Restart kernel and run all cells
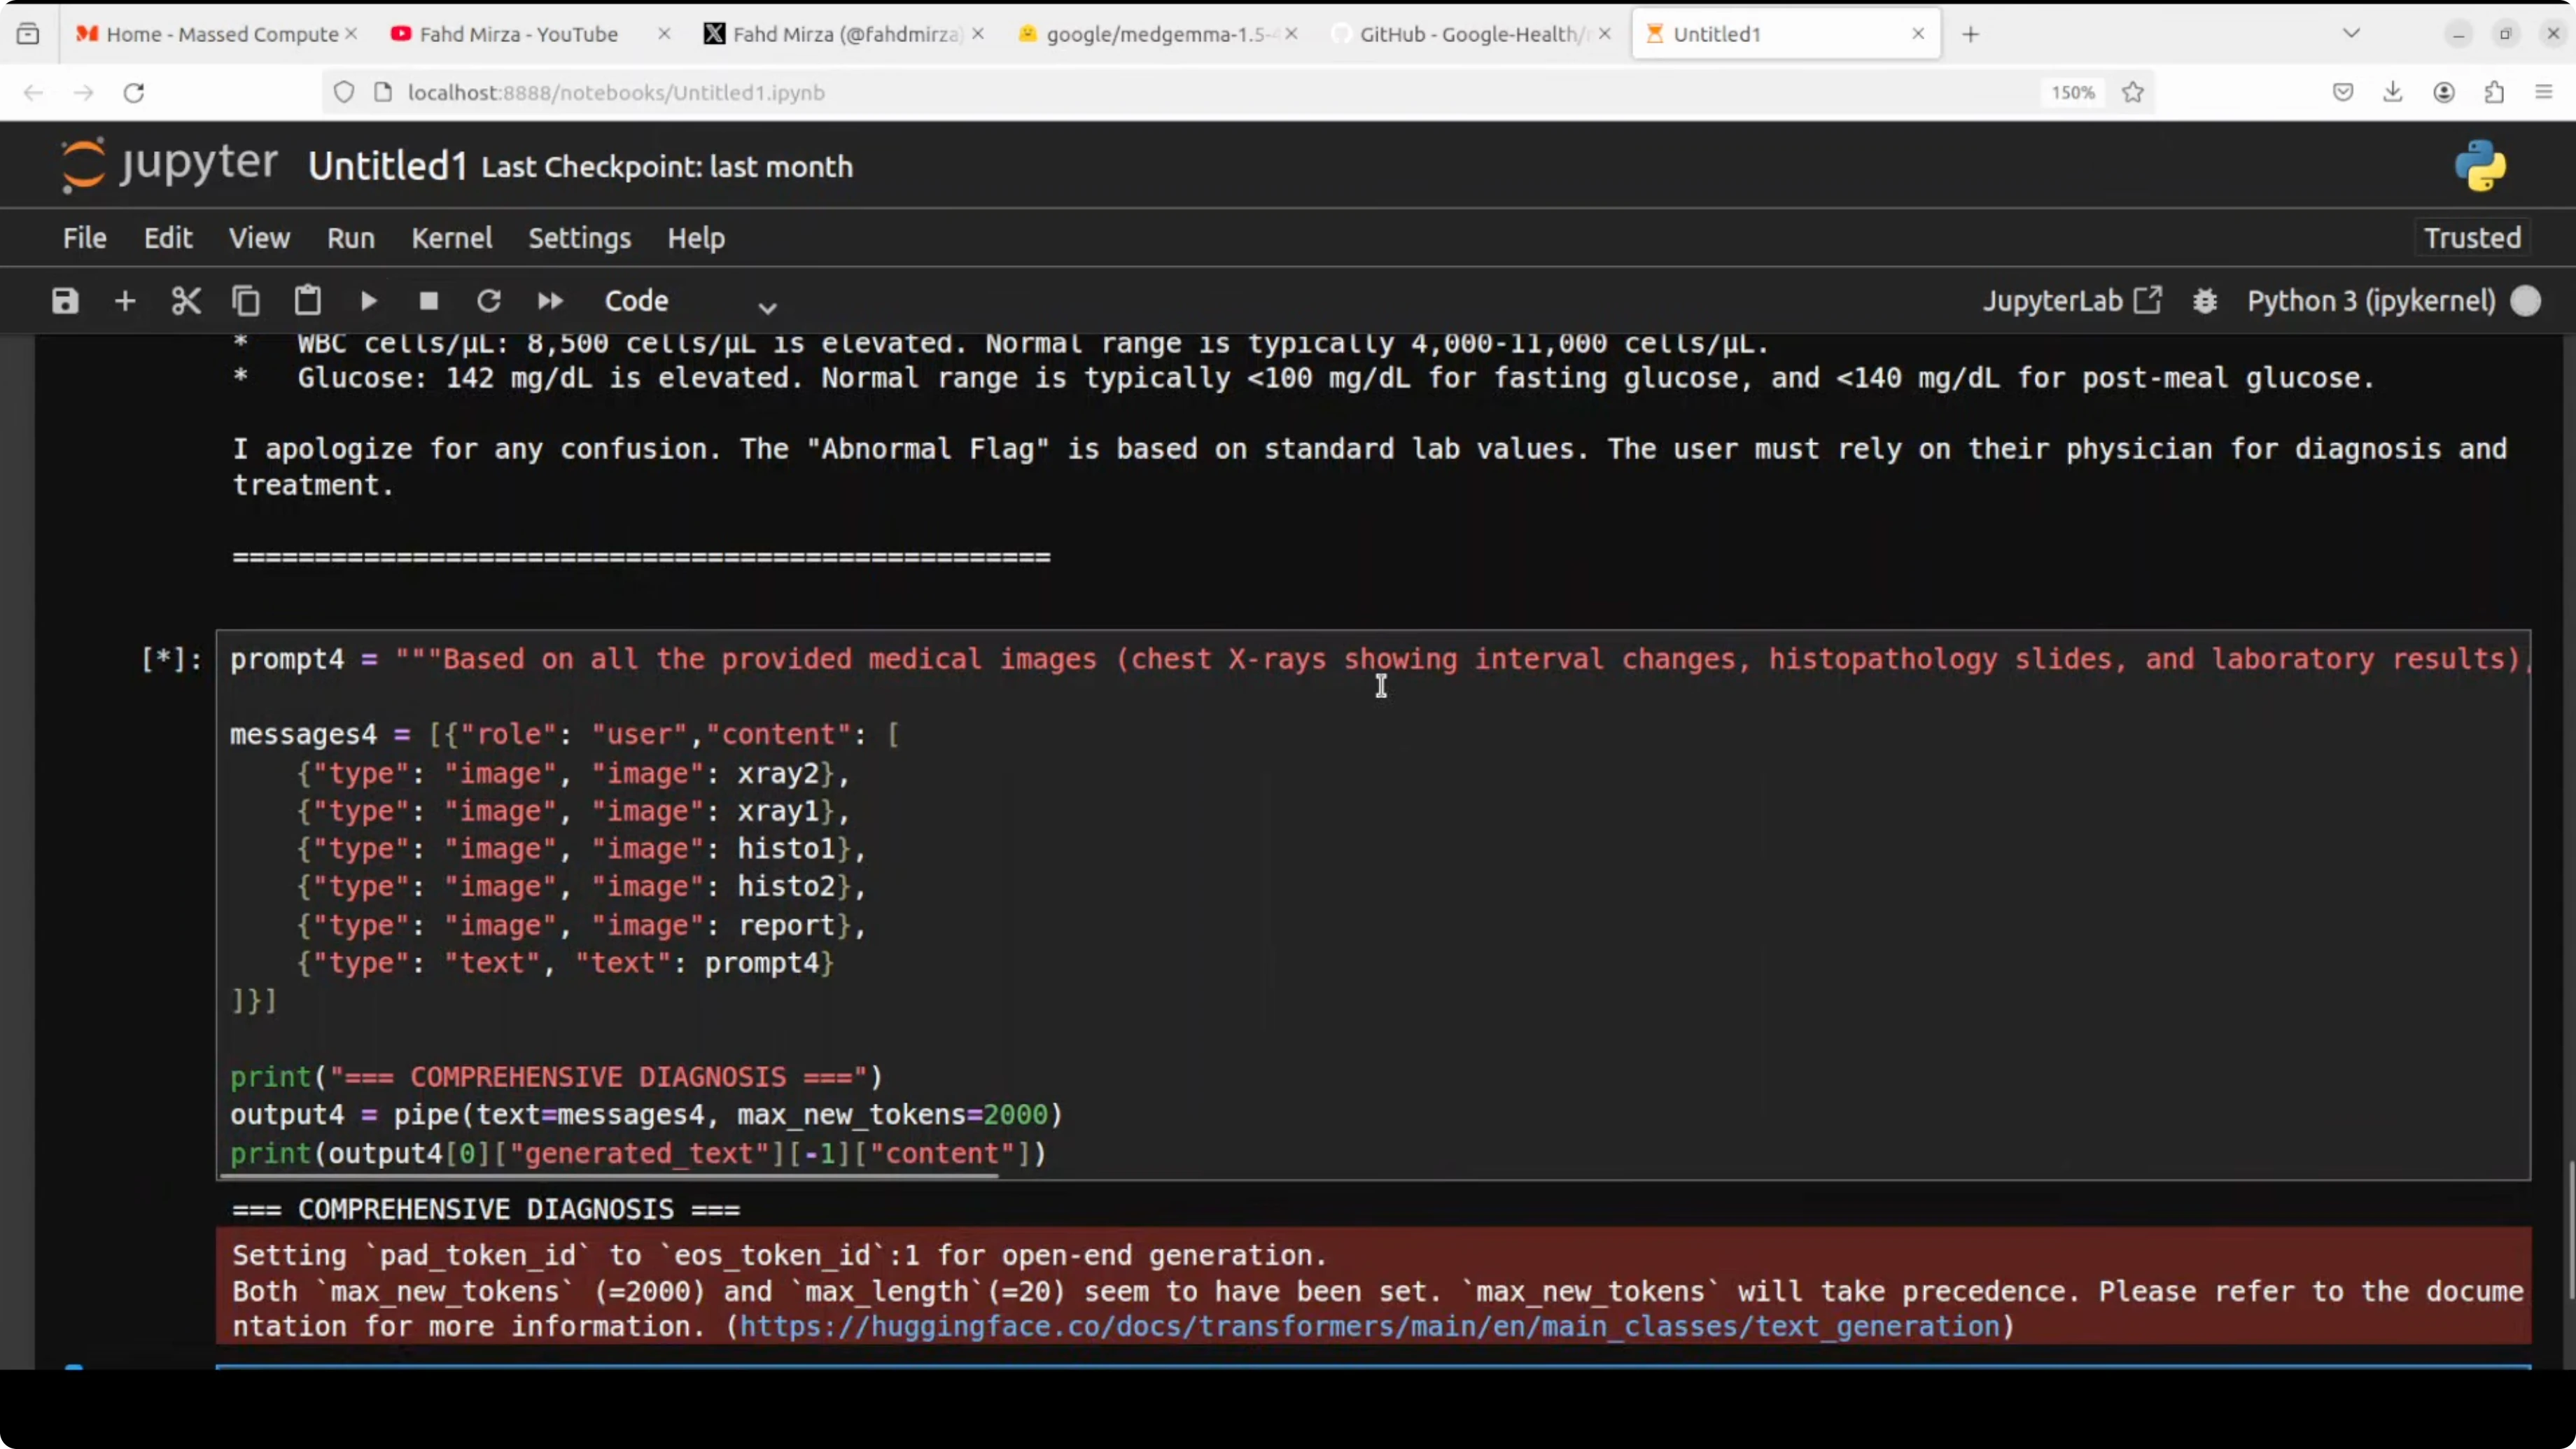This screenshot has height=1449, width=2576. tap(550, 301)
